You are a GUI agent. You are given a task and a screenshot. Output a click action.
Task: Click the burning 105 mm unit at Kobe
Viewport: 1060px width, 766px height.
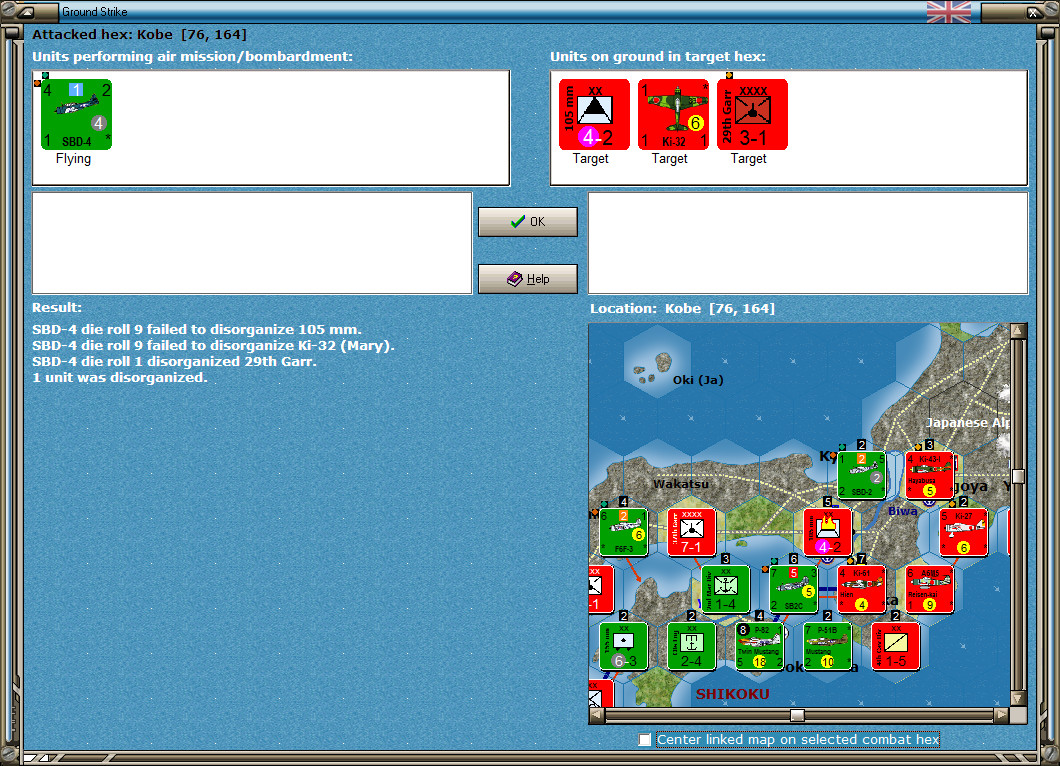(x=827, y=532)
